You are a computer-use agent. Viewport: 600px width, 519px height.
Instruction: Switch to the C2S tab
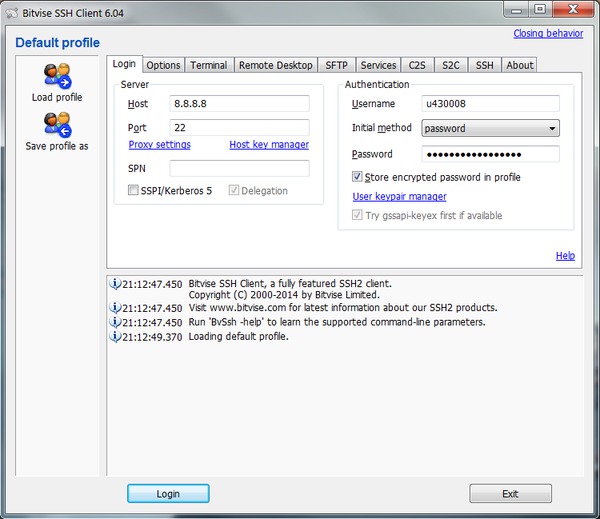point(417,65)
